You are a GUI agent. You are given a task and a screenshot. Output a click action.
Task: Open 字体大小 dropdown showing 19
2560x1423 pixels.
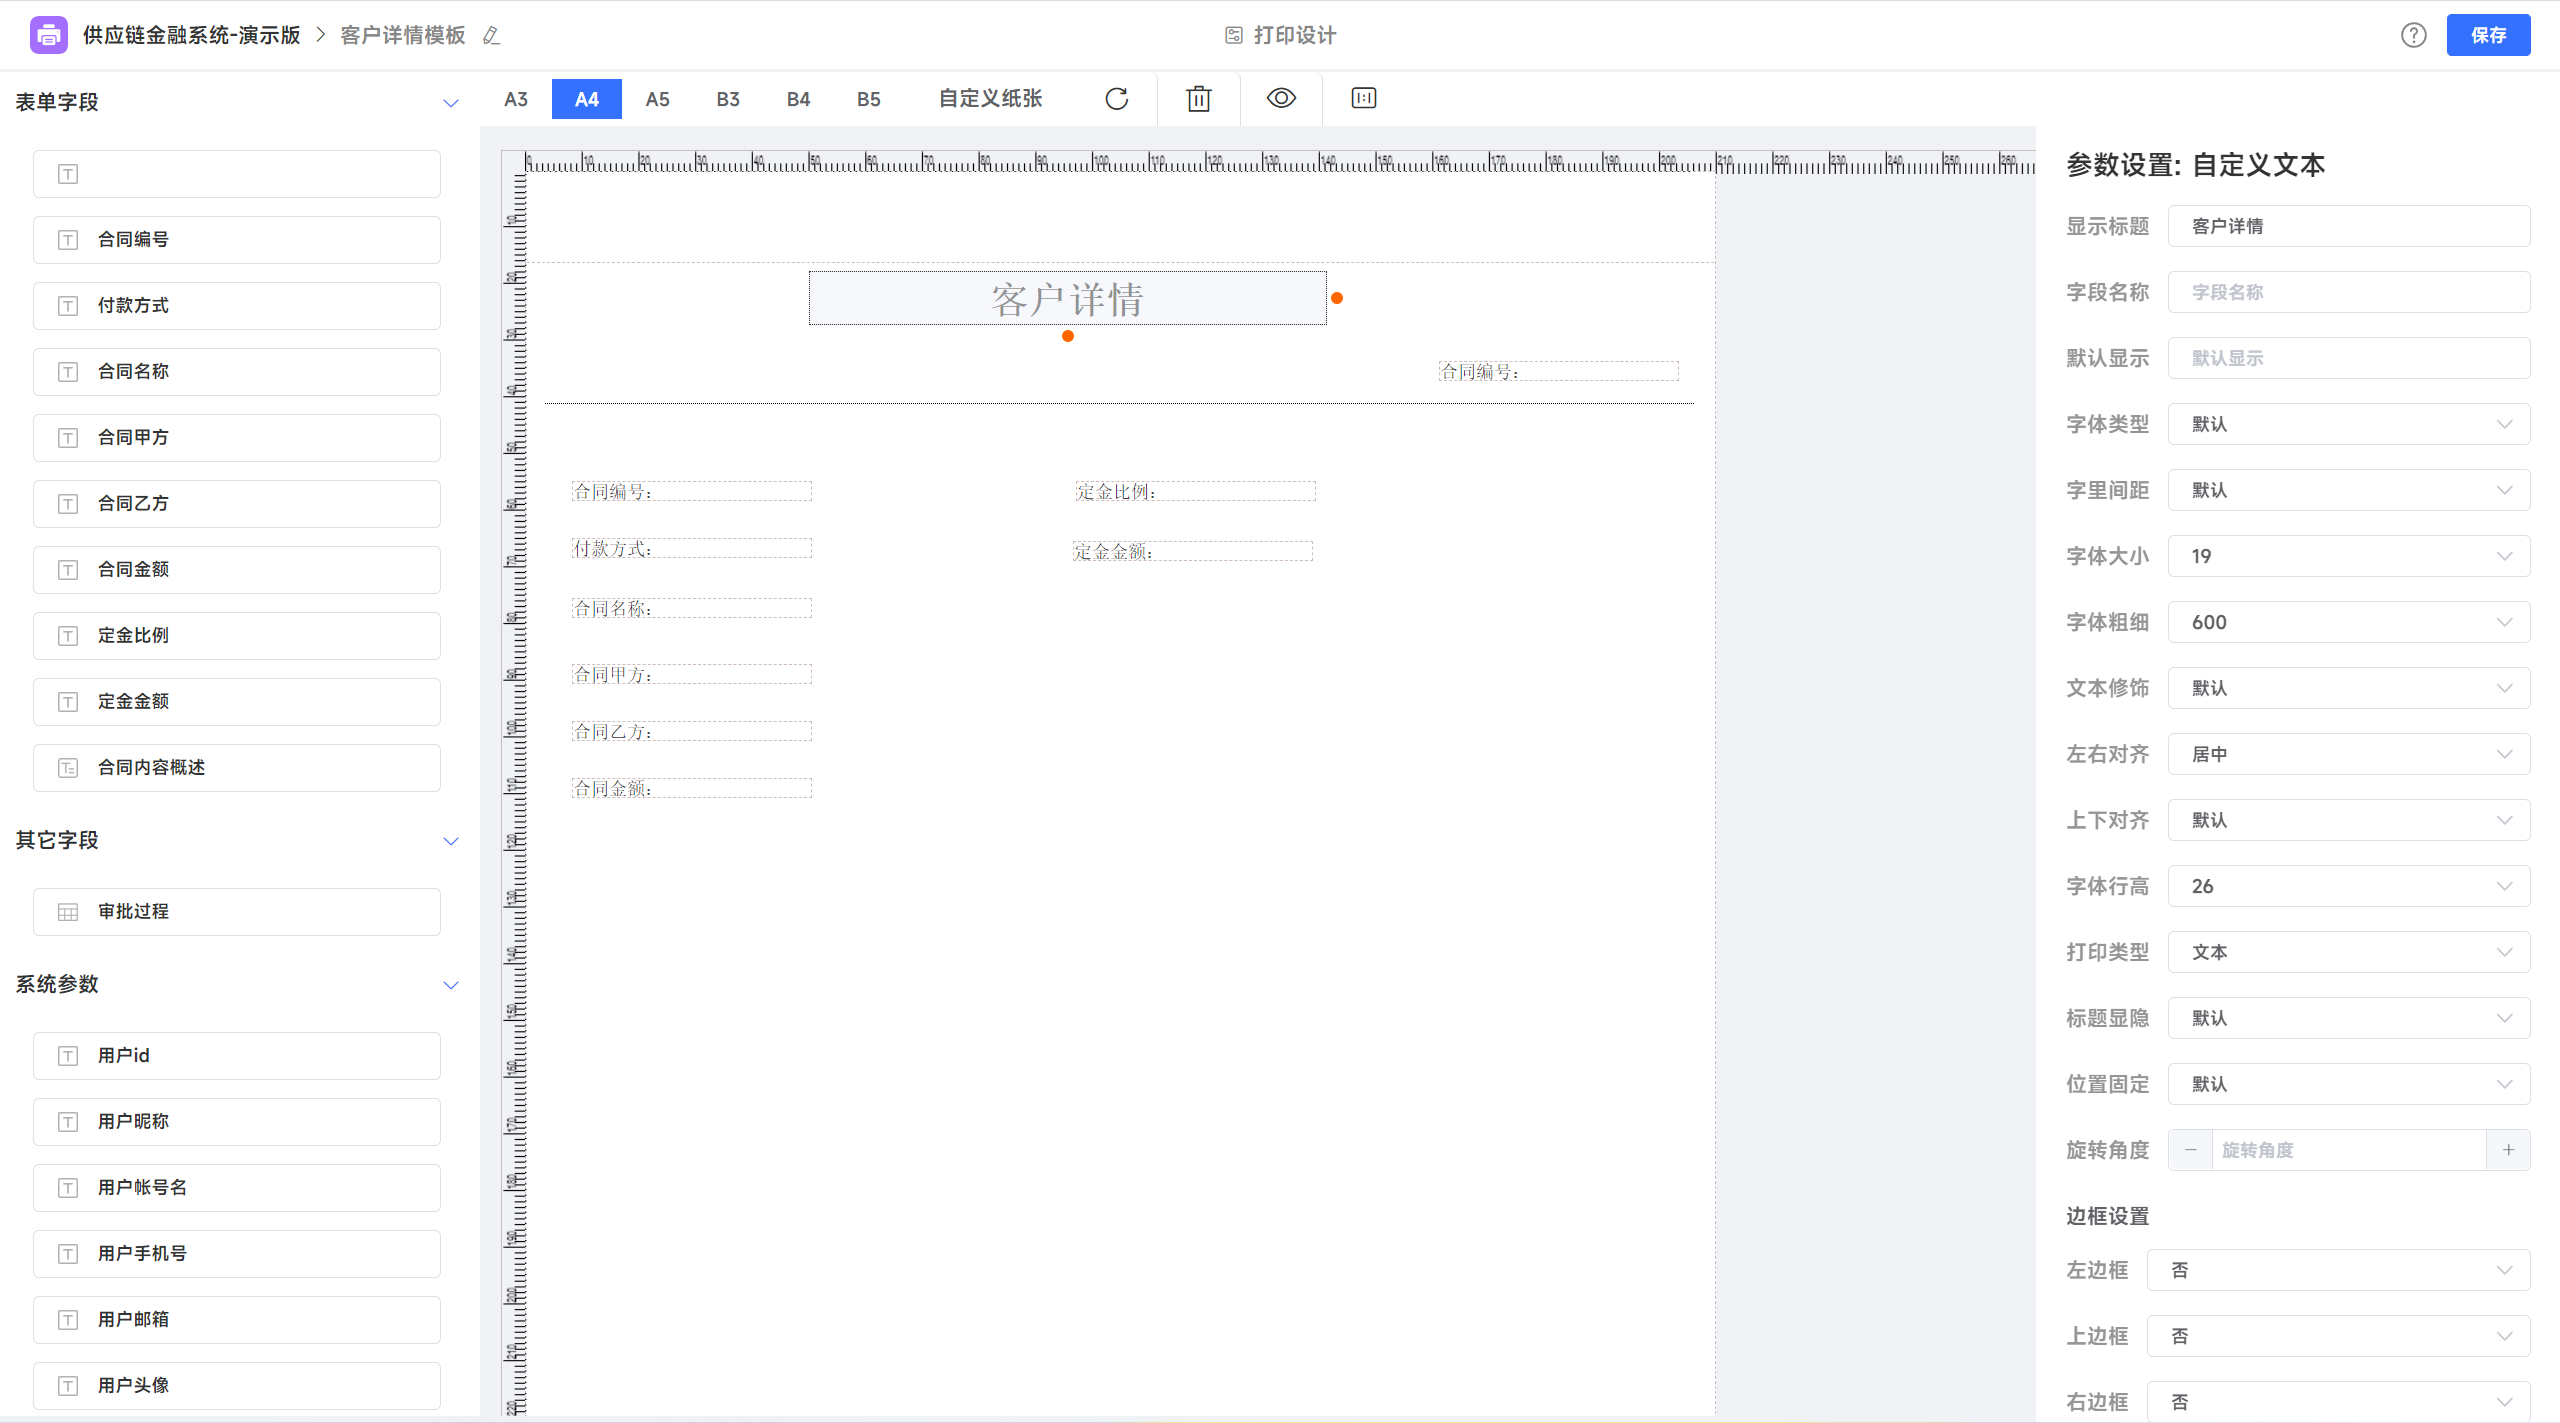(x=2349, y=556)
